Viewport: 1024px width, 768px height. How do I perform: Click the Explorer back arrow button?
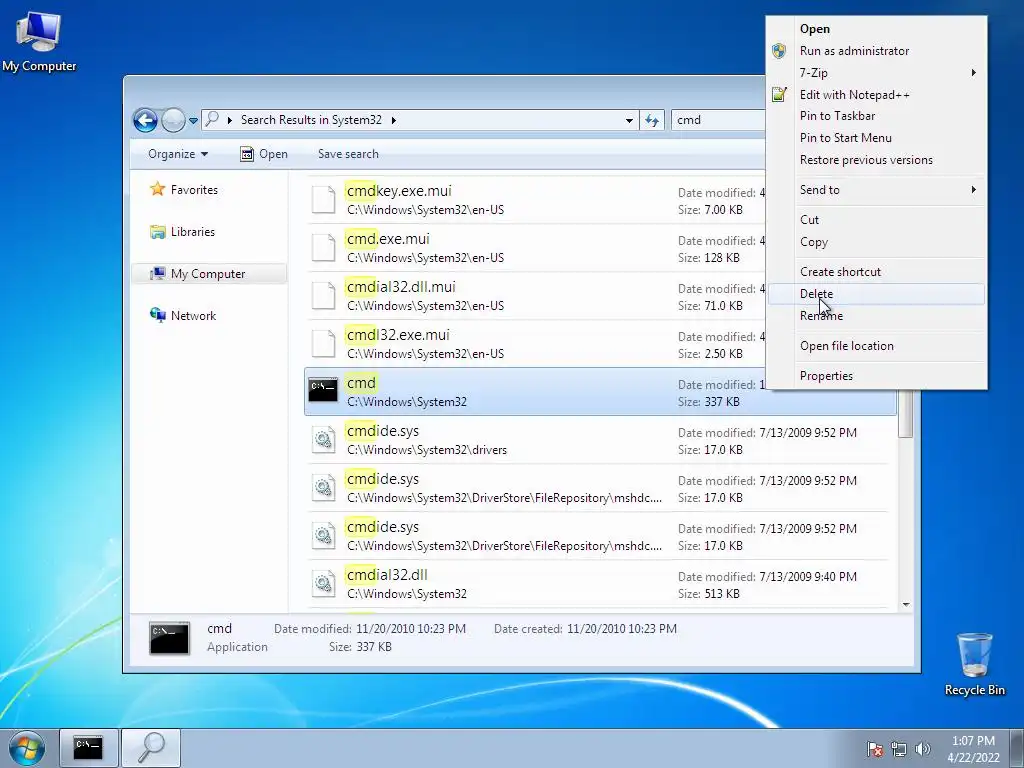click(x=145, y=120)
